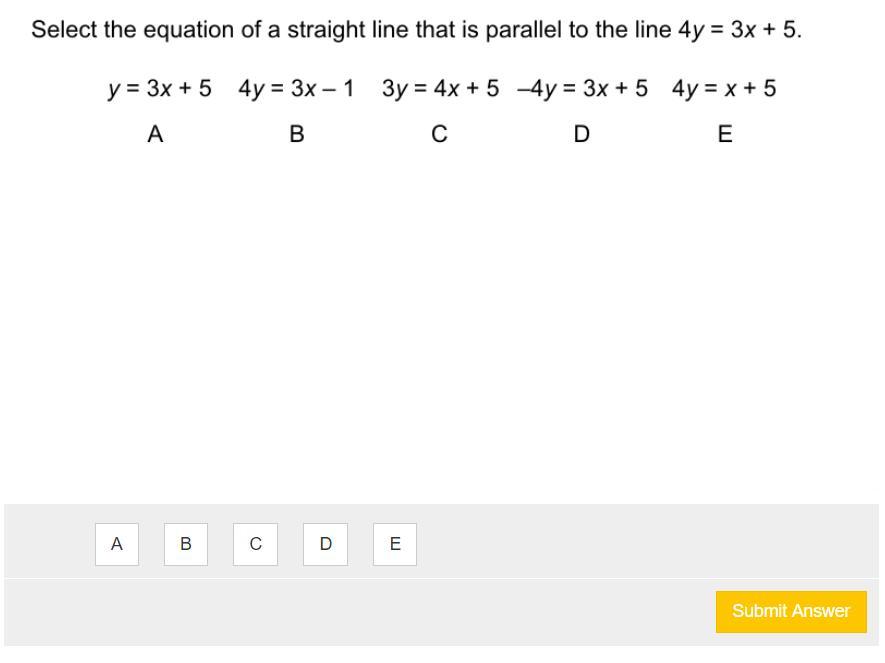Click equation 4y = x + 5
The image size is (885, 663).
click(724, 89)
